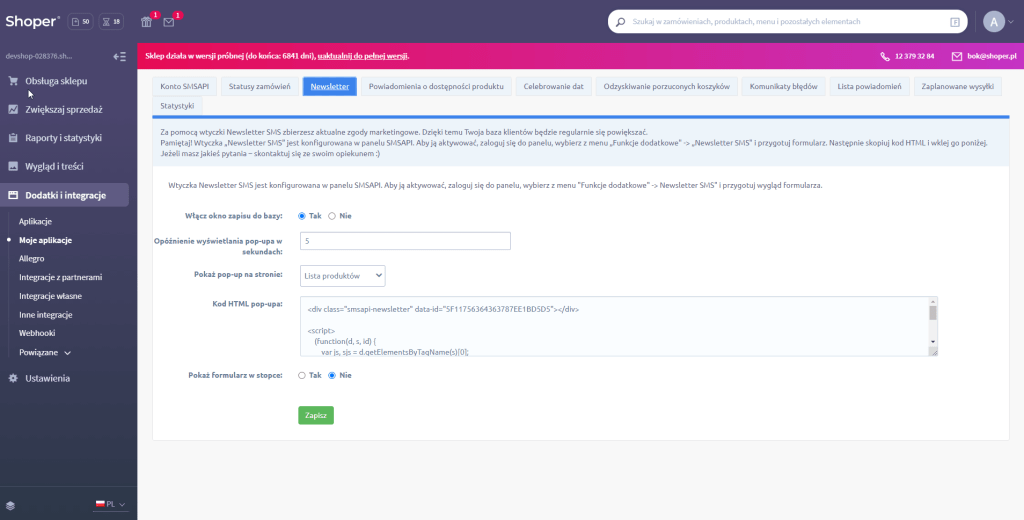Viewport: 1024px width, 520px height.
Task: Select Tak for Pokaż formularz w stopce
Action: [x=302, y=375]
